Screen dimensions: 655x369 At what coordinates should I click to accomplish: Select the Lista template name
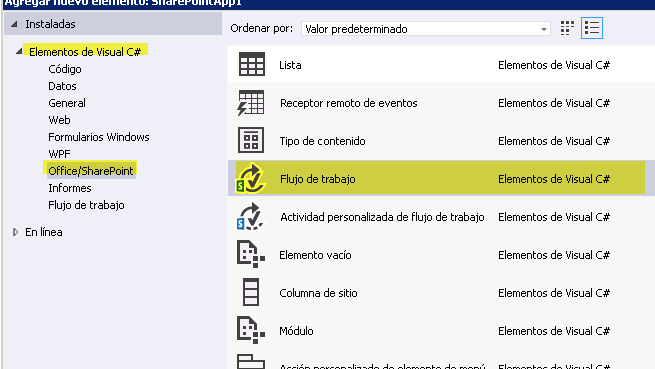pyautogui.click(x=290, y=65)
